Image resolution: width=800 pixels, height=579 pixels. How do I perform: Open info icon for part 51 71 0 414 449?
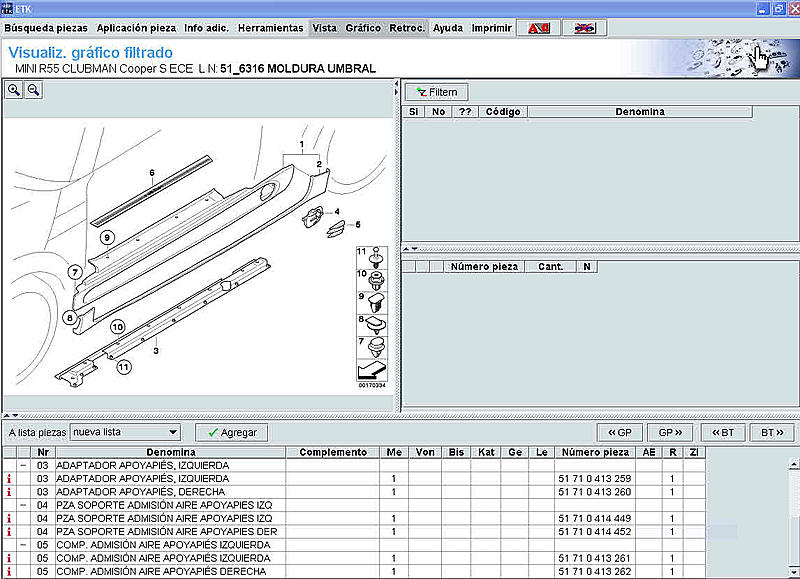9,518
